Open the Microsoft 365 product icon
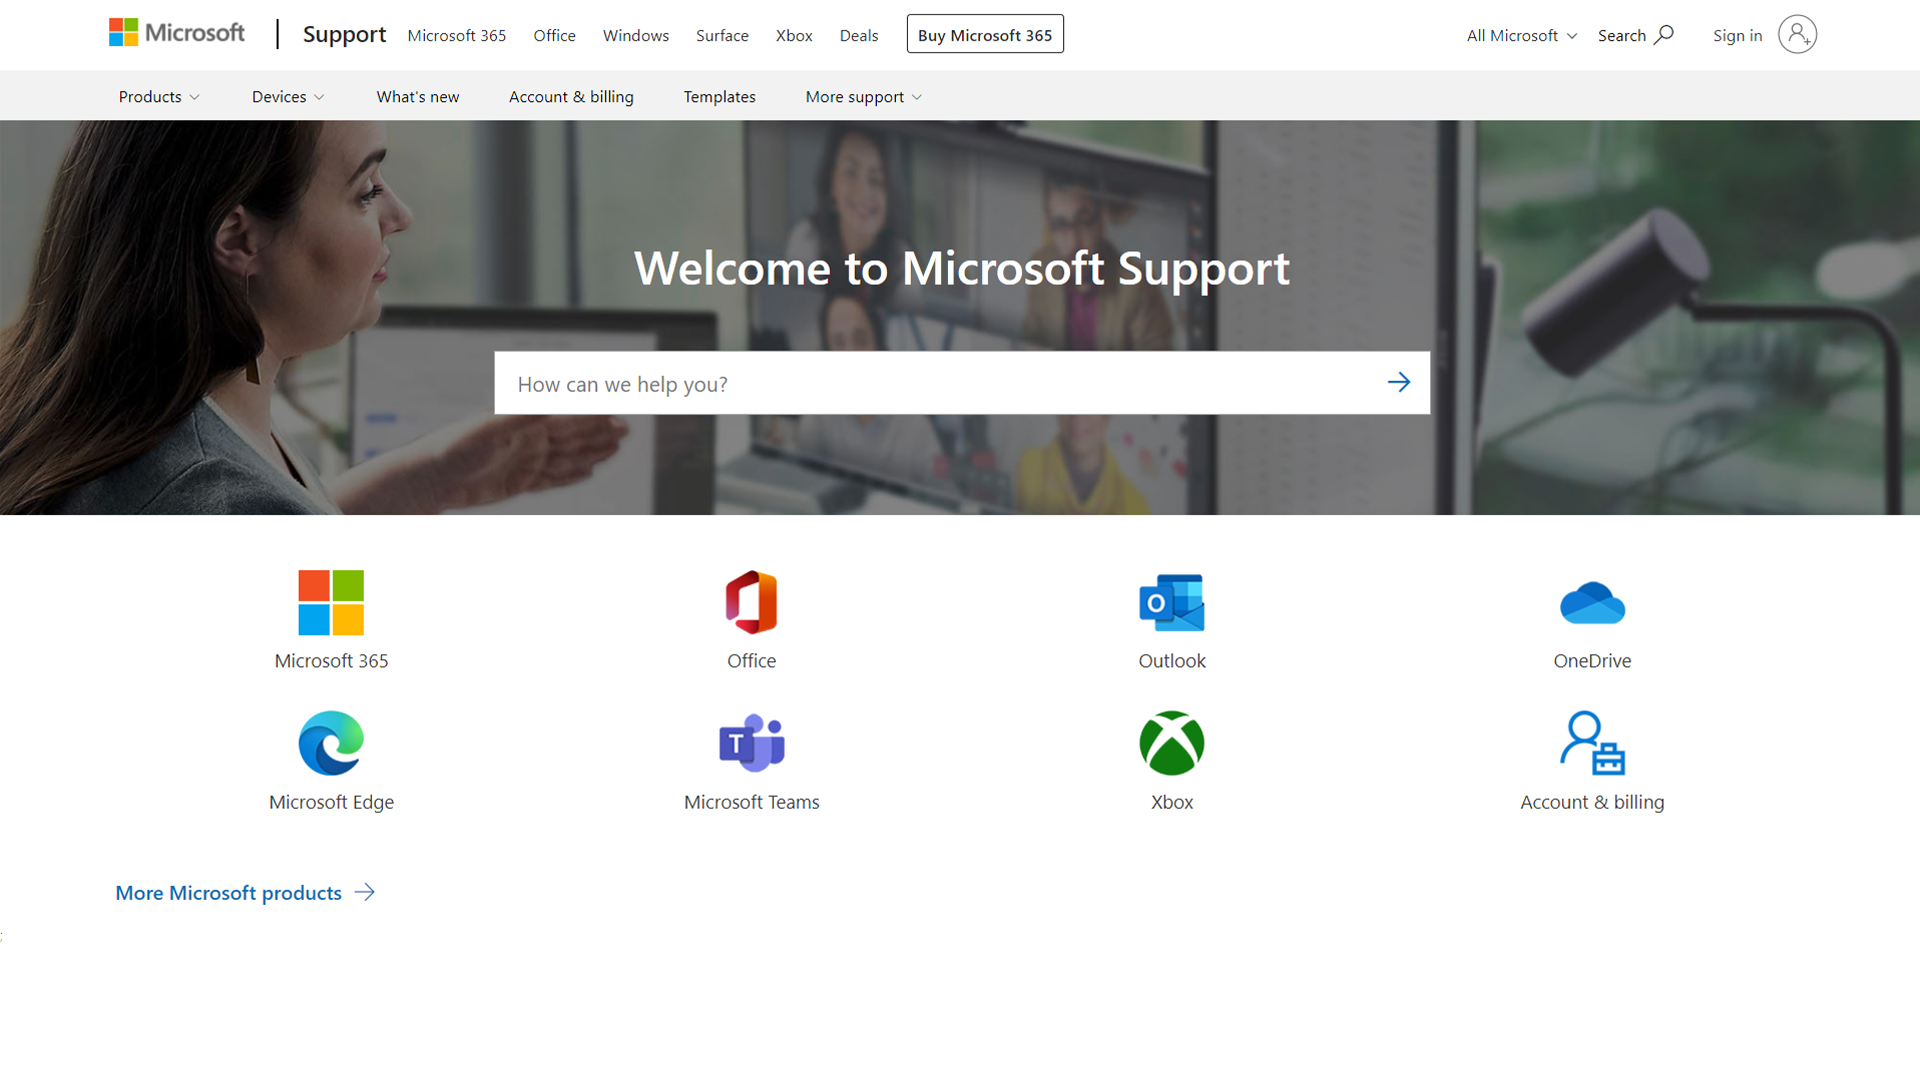The width and height of the screenshot is (1920, 1080). coord(331,603)
